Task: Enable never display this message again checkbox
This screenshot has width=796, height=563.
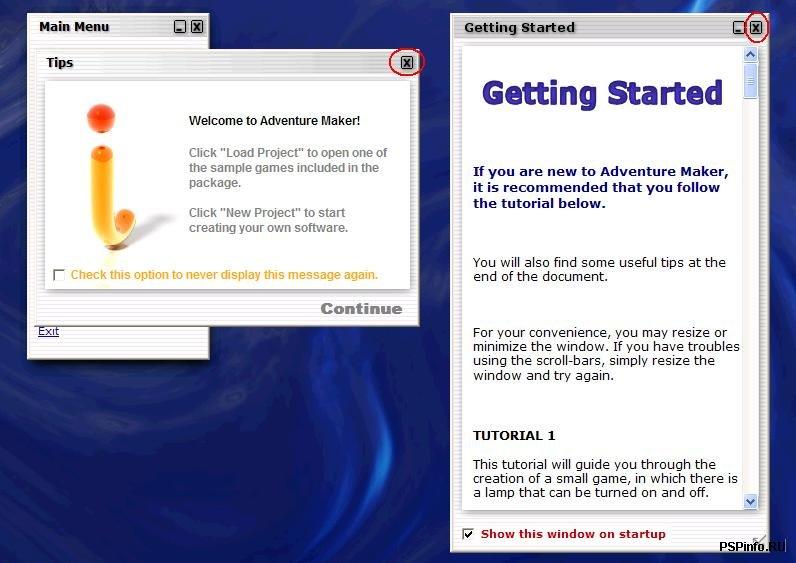Action: tap(59, 275)
